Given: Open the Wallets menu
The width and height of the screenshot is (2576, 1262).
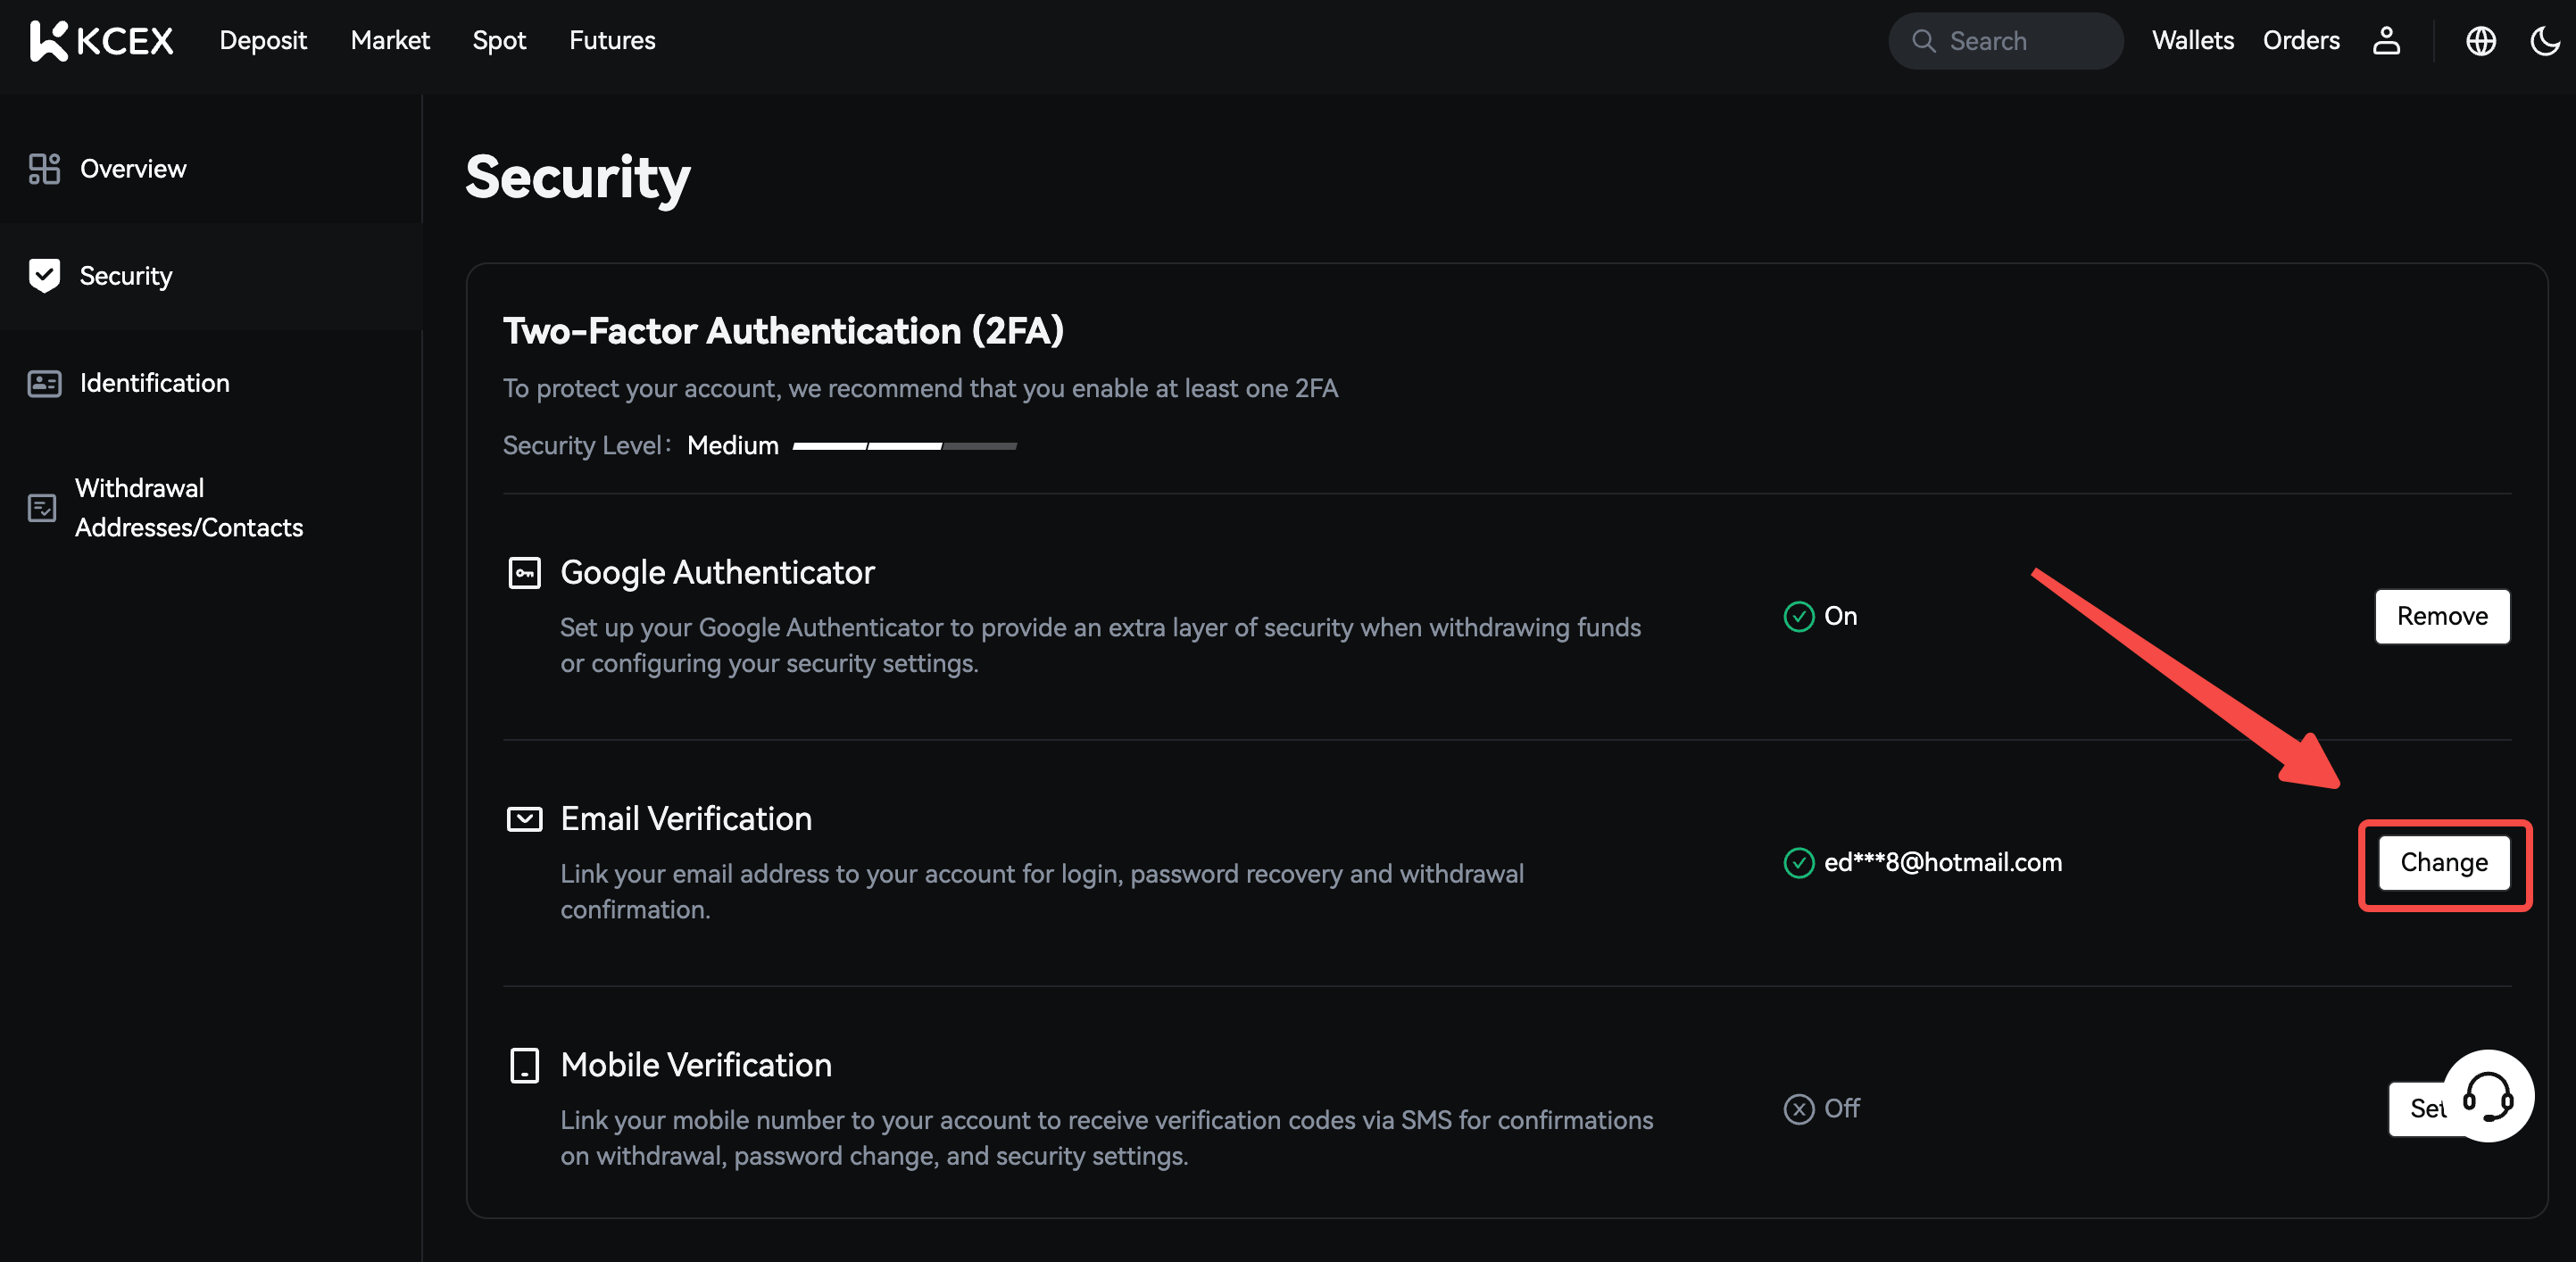Looking at the screenshot, I should pos(2192,41).
